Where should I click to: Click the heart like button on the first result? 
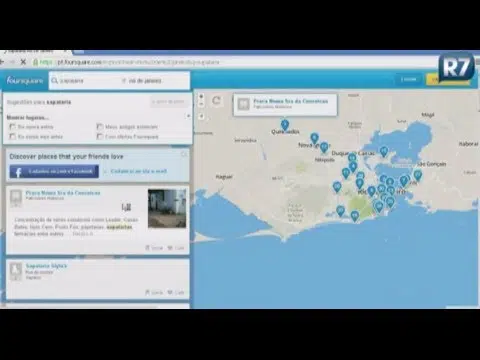point(176,248)
